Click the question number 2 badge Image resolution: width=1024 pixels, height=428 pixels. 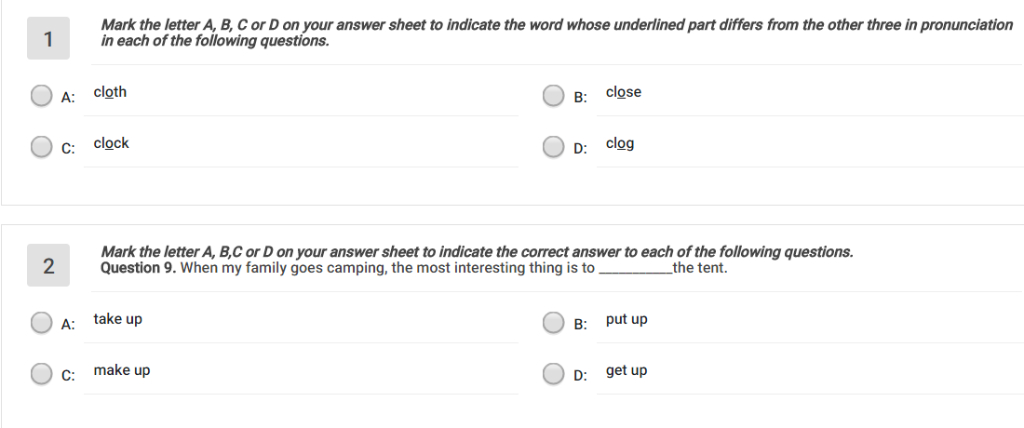[48, 265]
